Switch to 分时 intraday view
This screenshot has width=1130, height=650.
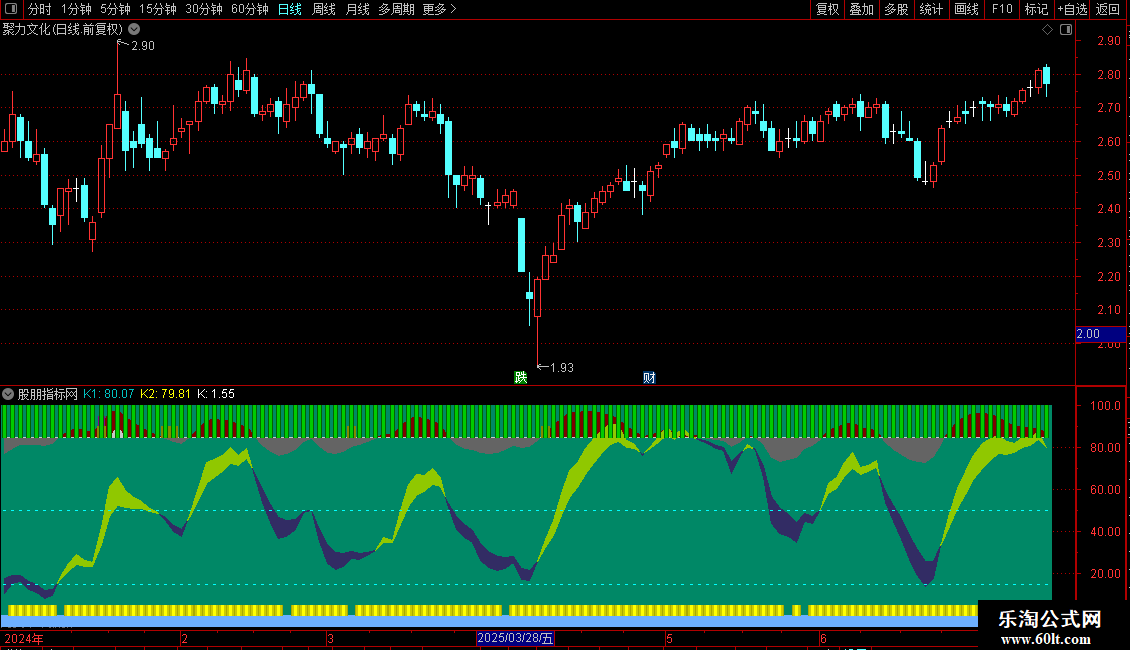click(x=40, y=9)
